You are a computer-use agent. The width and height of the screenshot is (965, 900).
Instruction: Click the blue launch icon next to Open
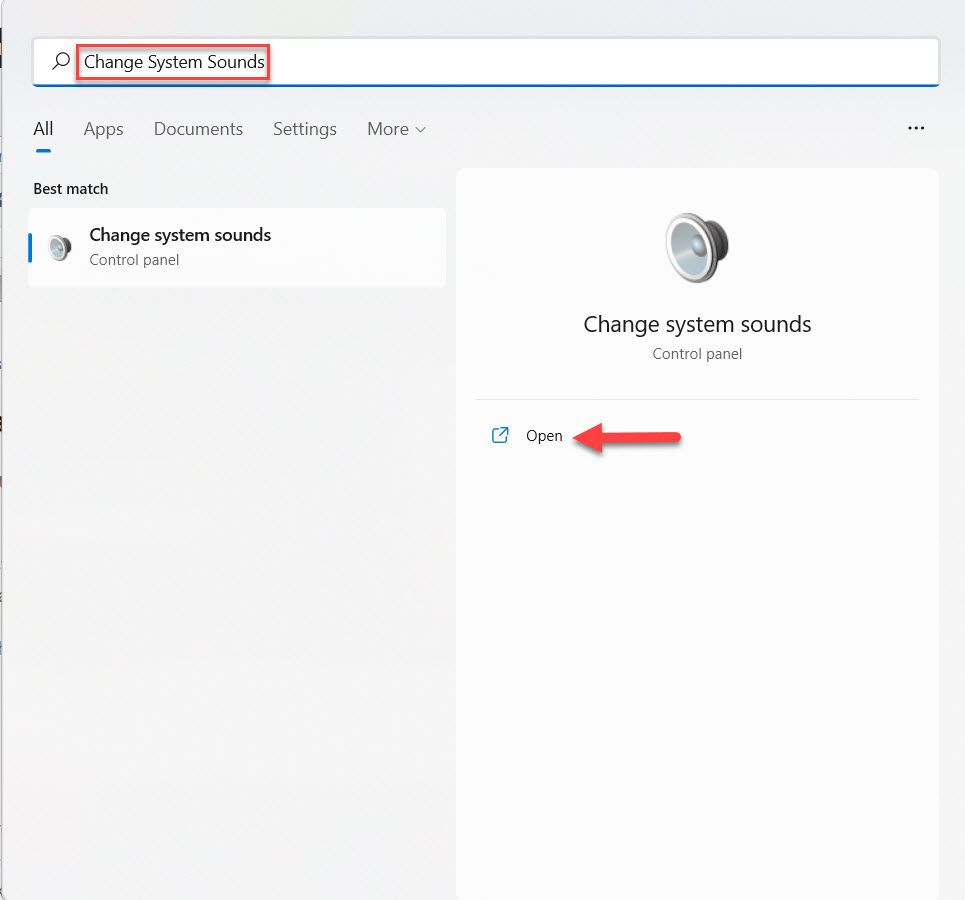point(500,435)
